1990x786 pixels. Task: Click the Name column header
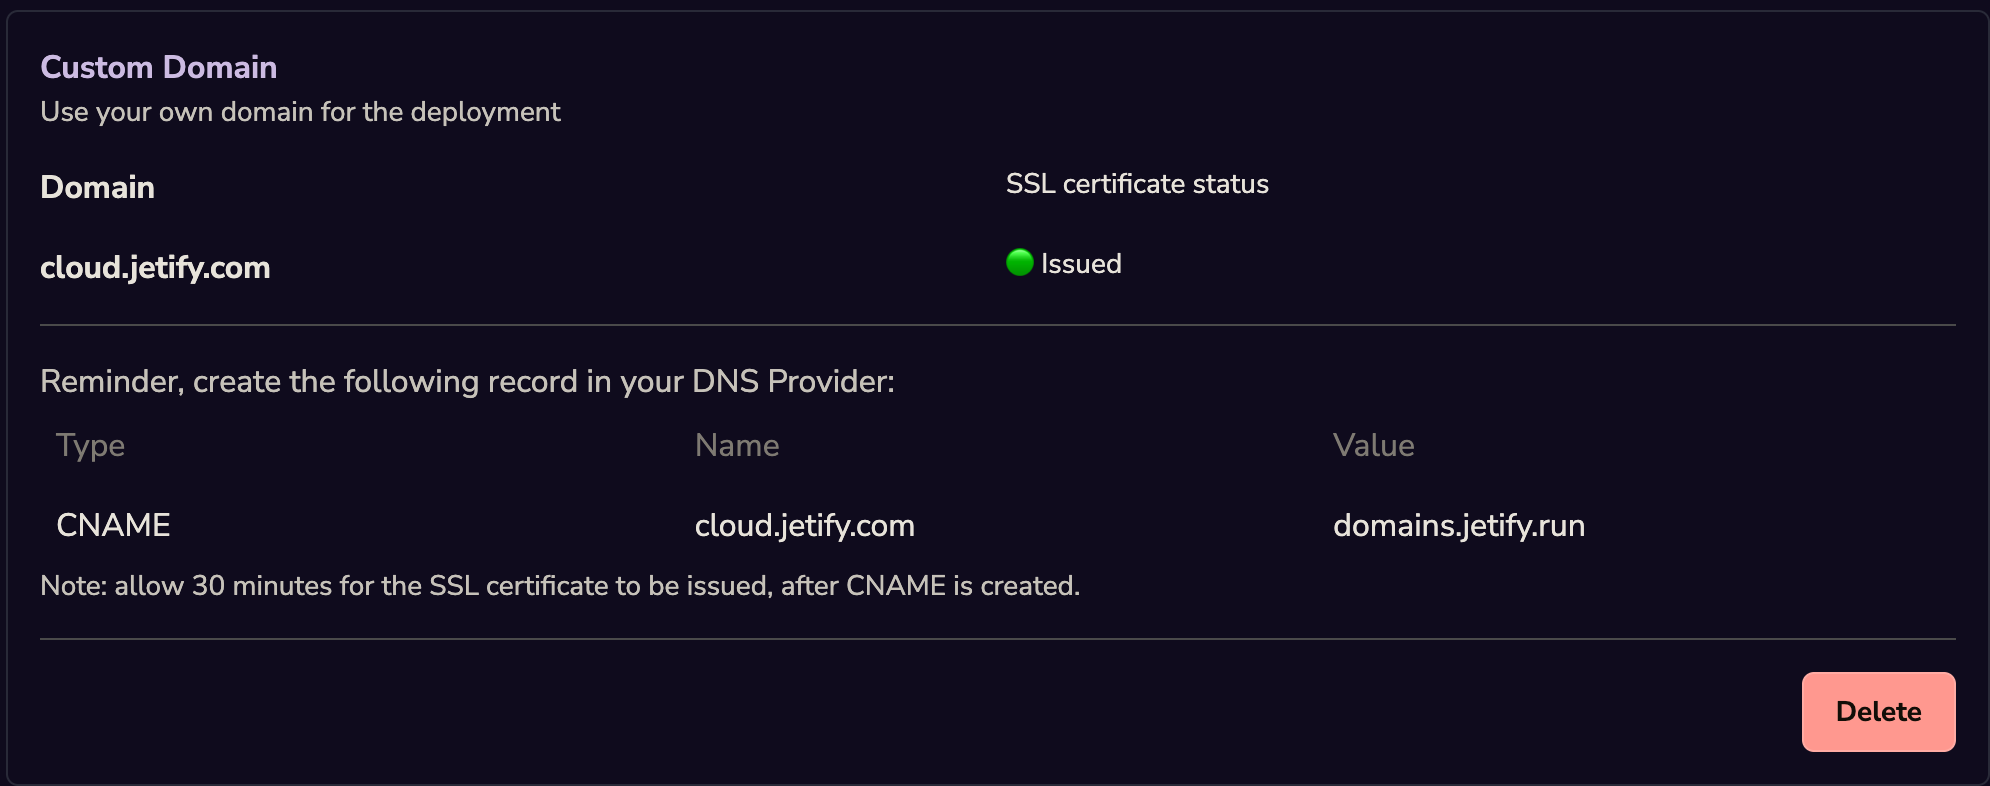737,445
